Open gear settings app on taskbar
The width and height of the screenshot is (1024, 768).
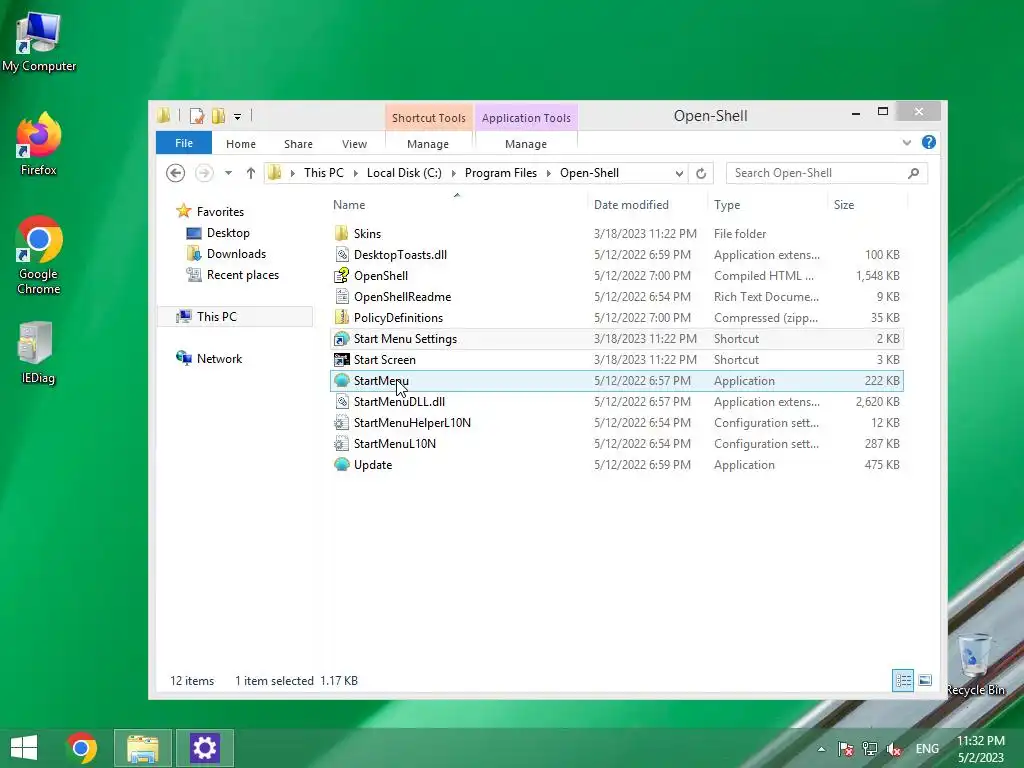[x=204, y=748]
